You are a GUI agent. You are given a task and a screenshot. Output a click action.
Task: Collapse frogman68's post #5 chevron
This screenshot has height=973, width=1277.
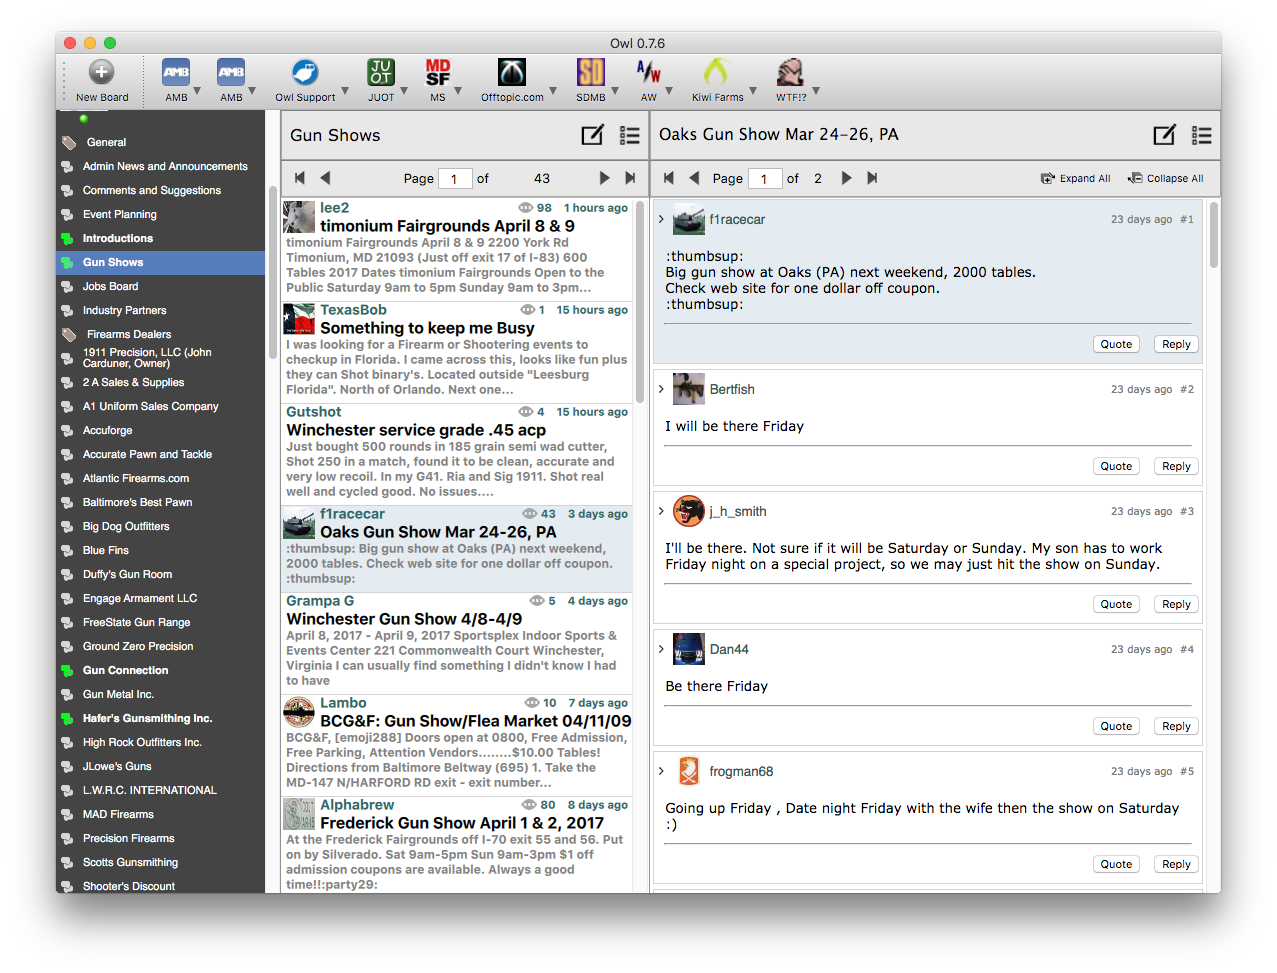[661, 771]
